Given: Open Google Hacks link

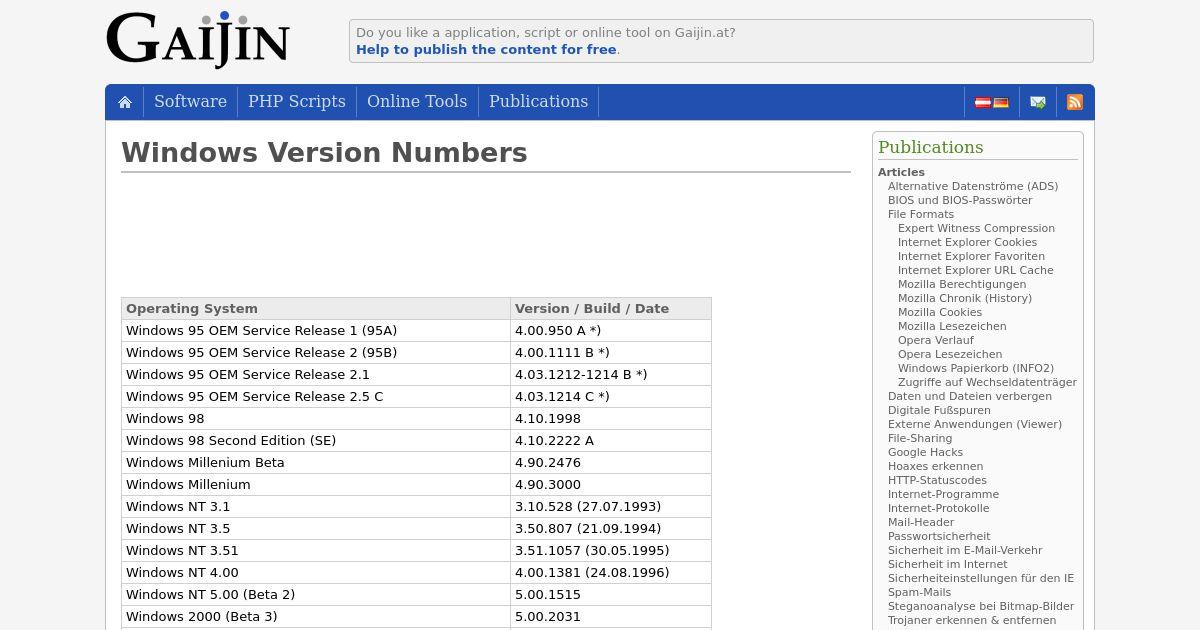Looking at the screenshot, I should click(925, 452).
